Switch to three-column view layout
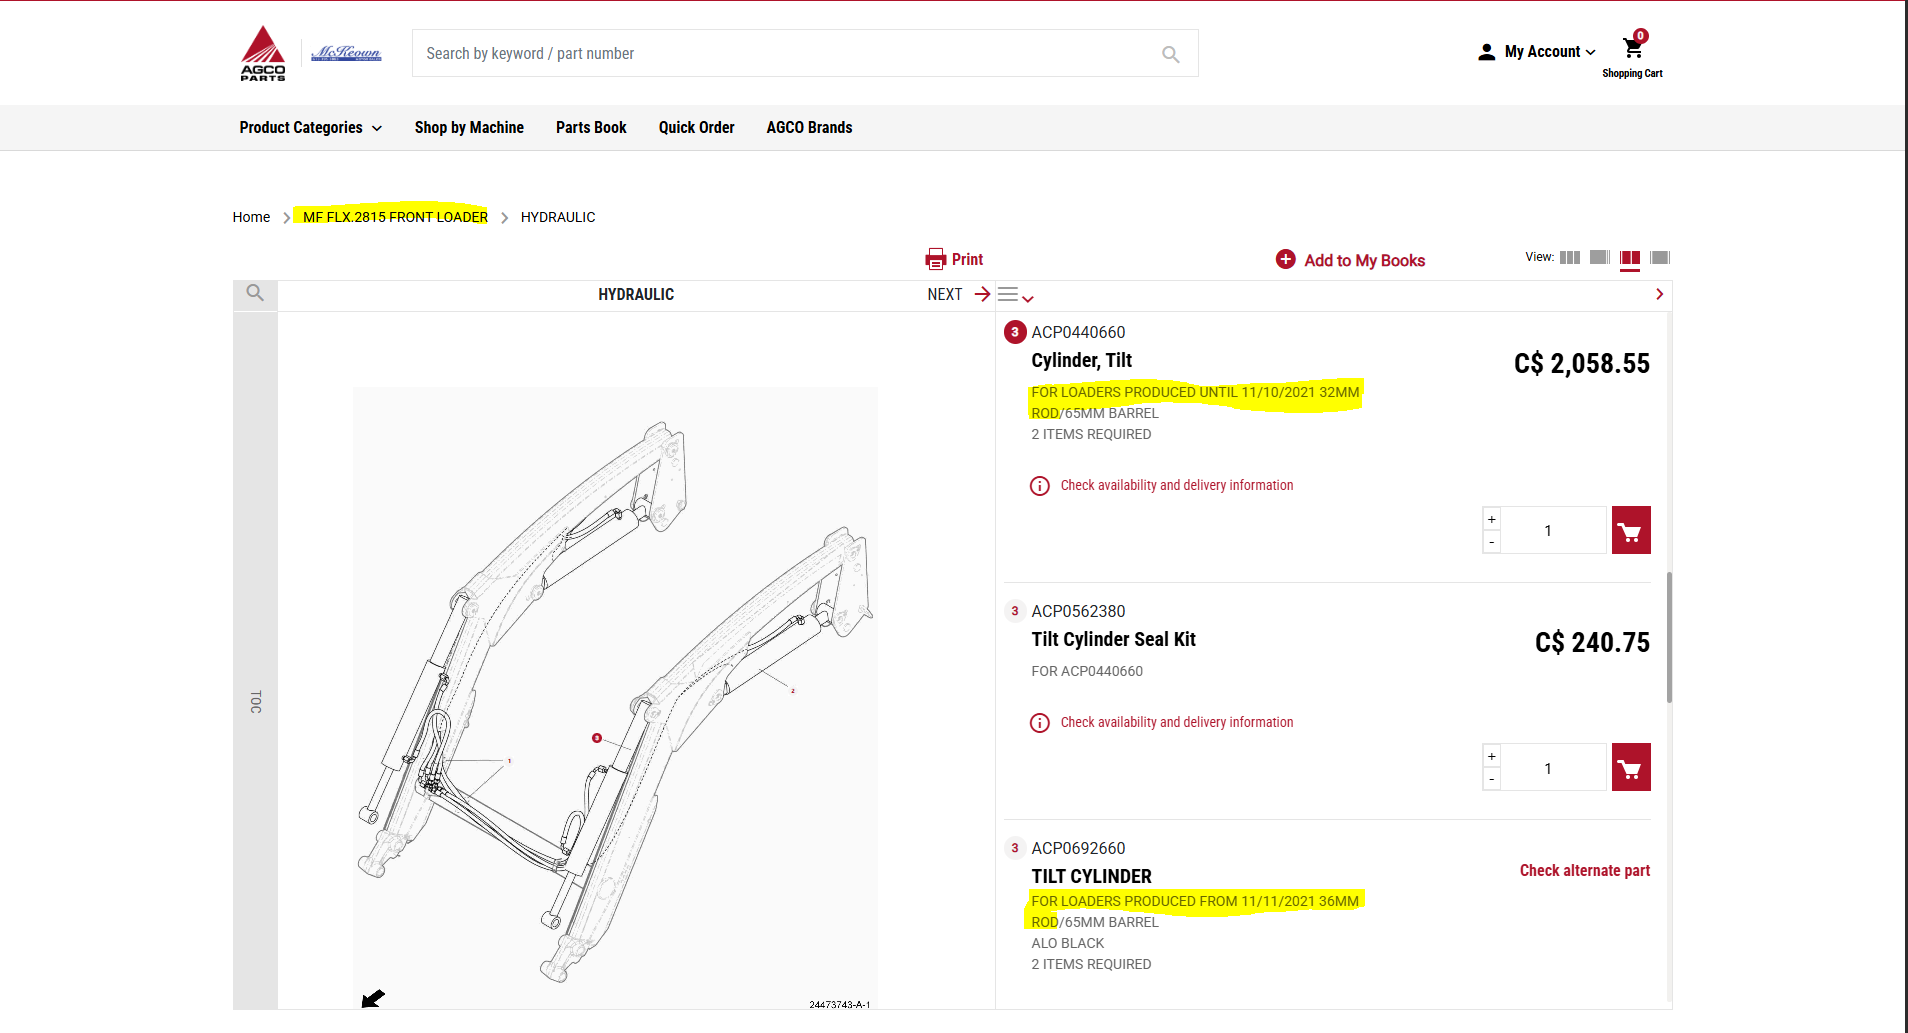This screenshot has width=1908, height=1033. click(x=1570, y=258)
